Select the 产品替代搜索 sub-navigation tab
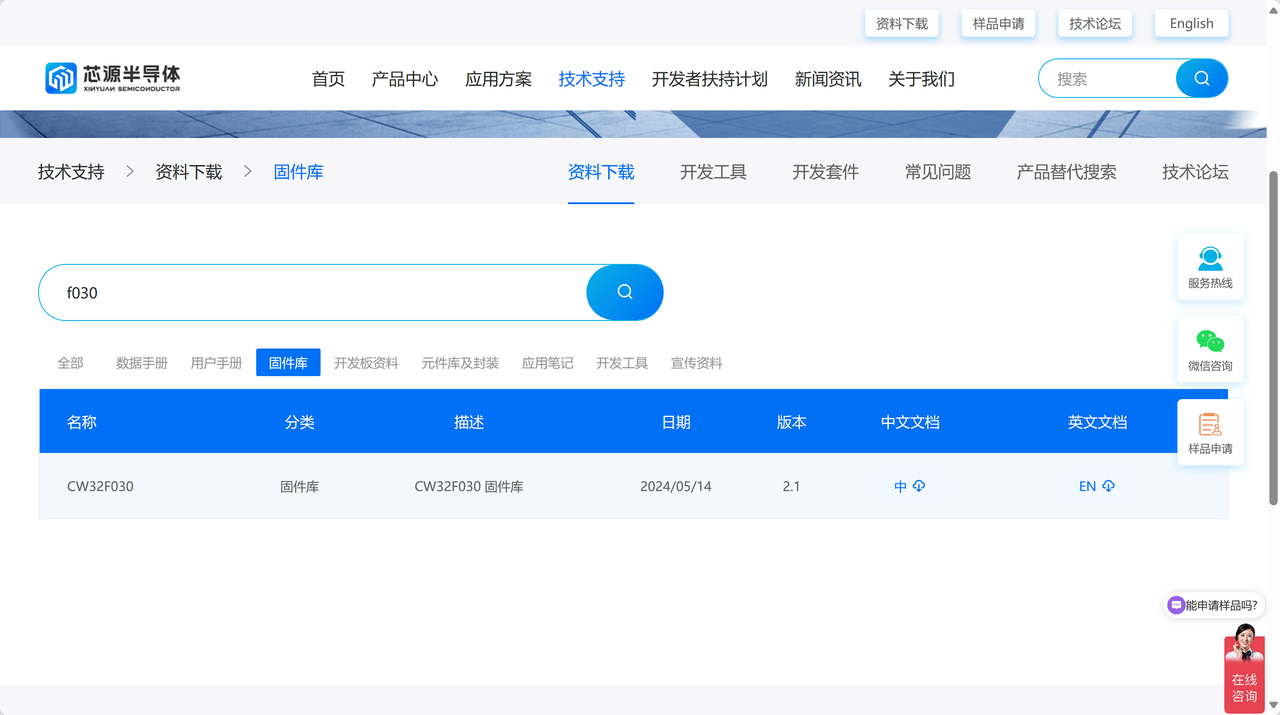Screen dimensions: 1280x715 [x=1067, y=172]
